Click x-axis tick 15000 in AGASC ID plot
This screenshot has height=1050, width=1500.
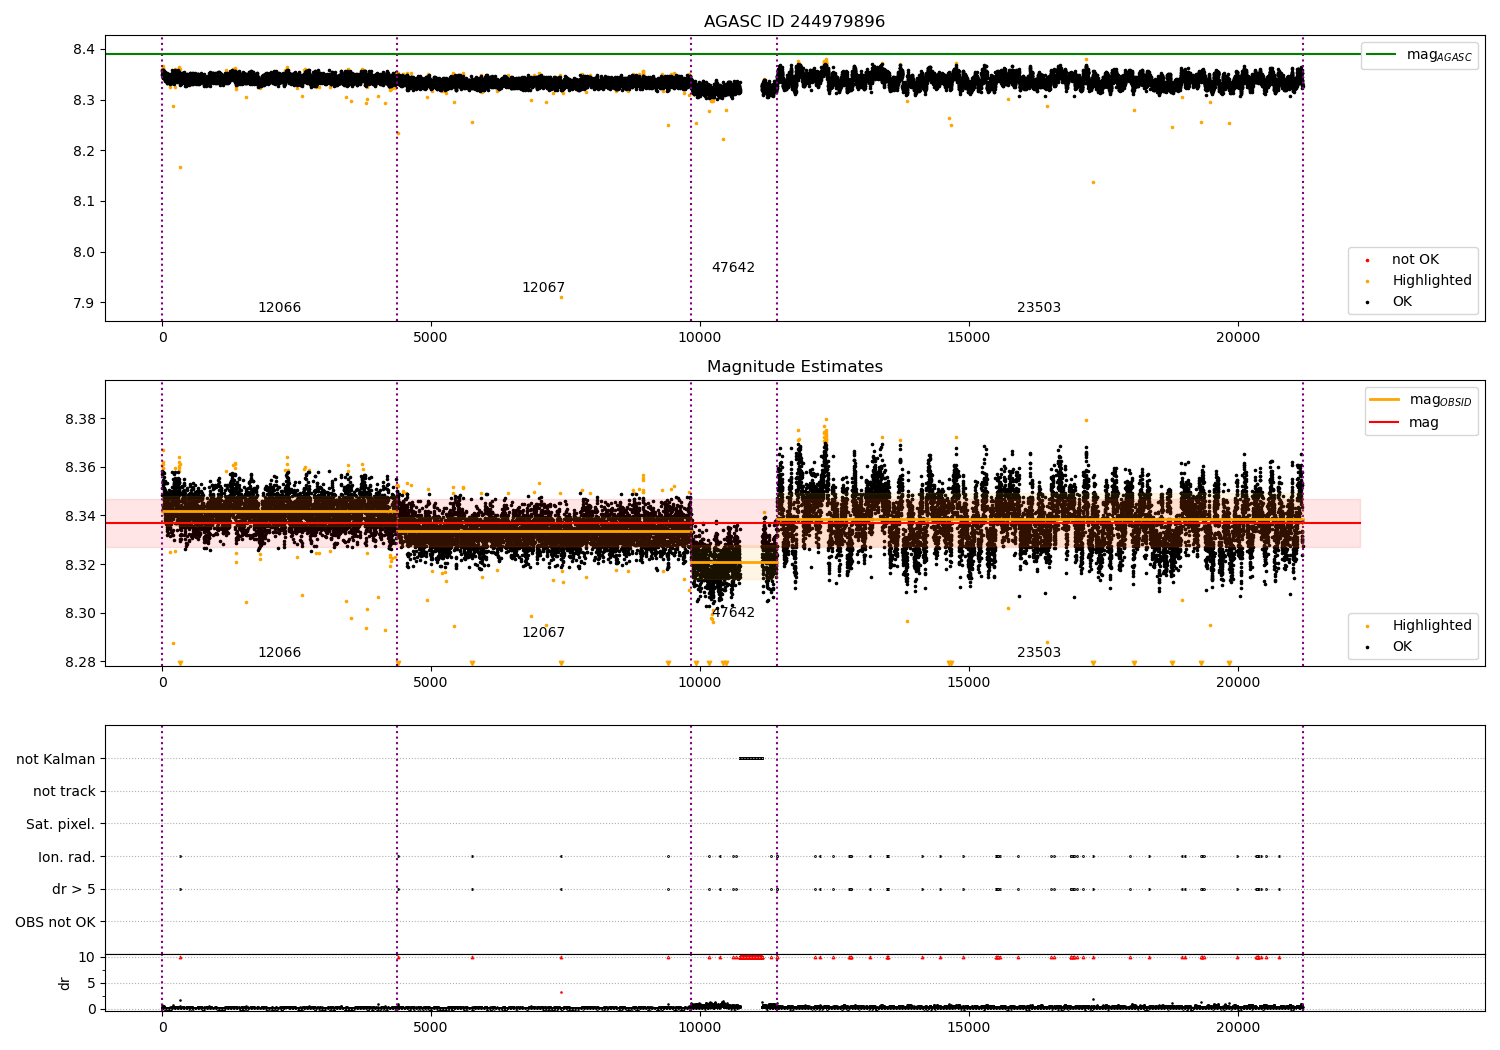click(969, 338)
